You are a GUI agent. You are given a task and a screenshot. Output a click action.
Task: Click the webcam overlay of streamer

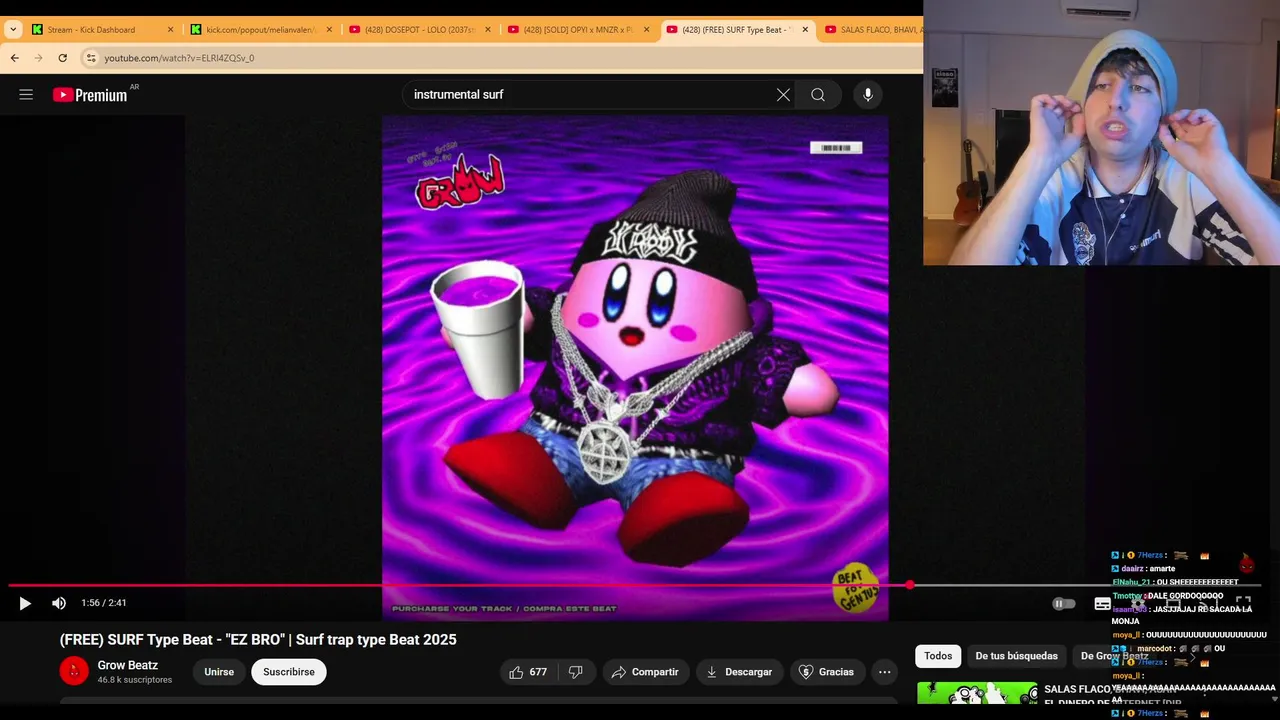[1101, 132]
